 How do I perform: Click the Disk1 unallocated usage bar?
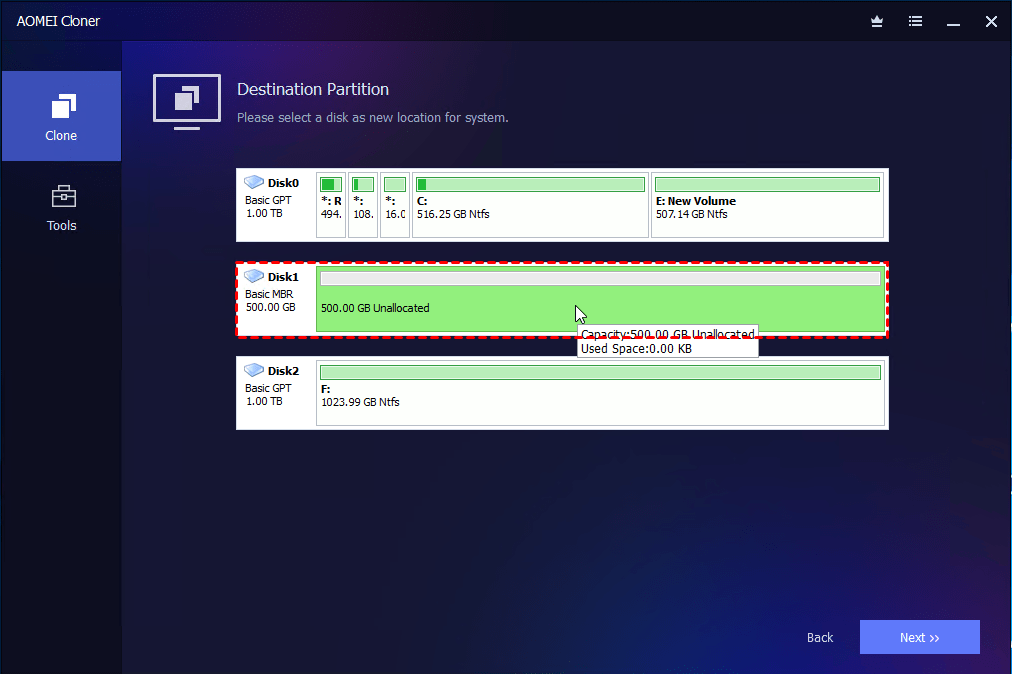(x=600, y=278)
